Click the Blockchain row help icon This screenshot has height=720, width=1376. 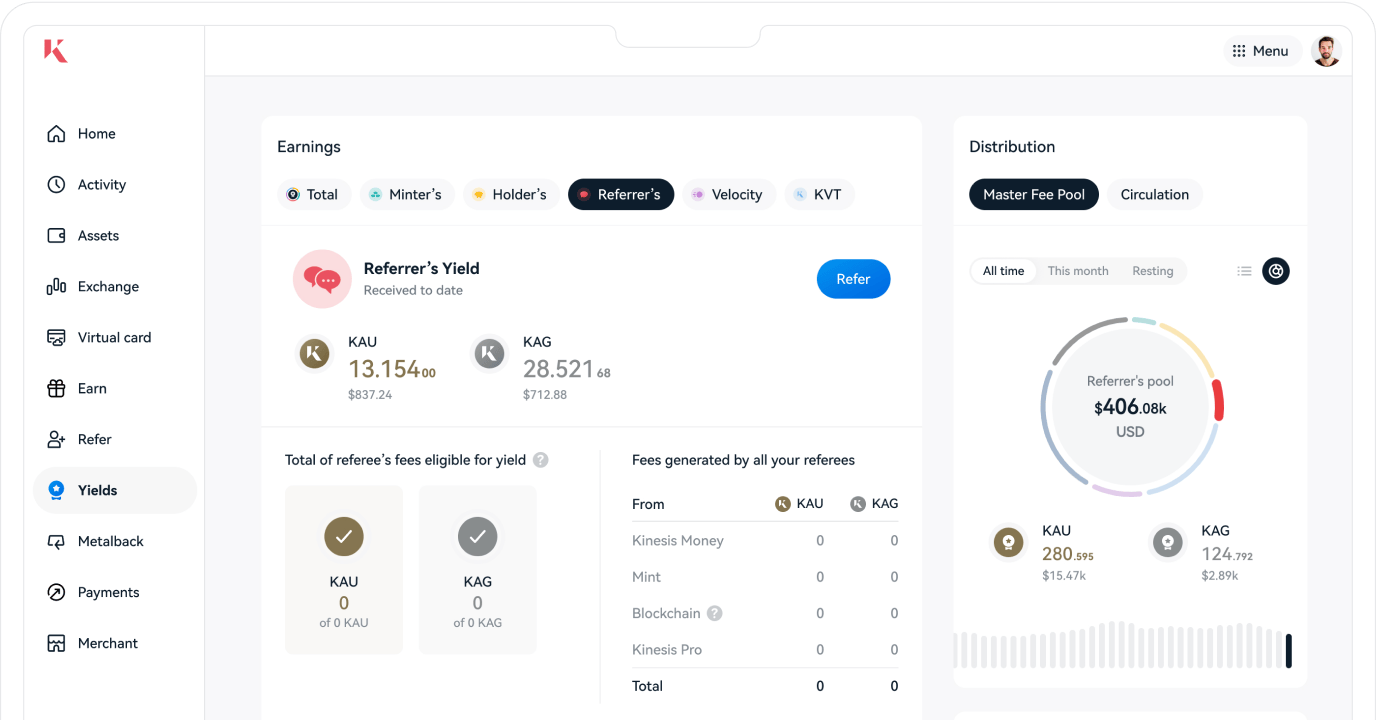point(714,613)
